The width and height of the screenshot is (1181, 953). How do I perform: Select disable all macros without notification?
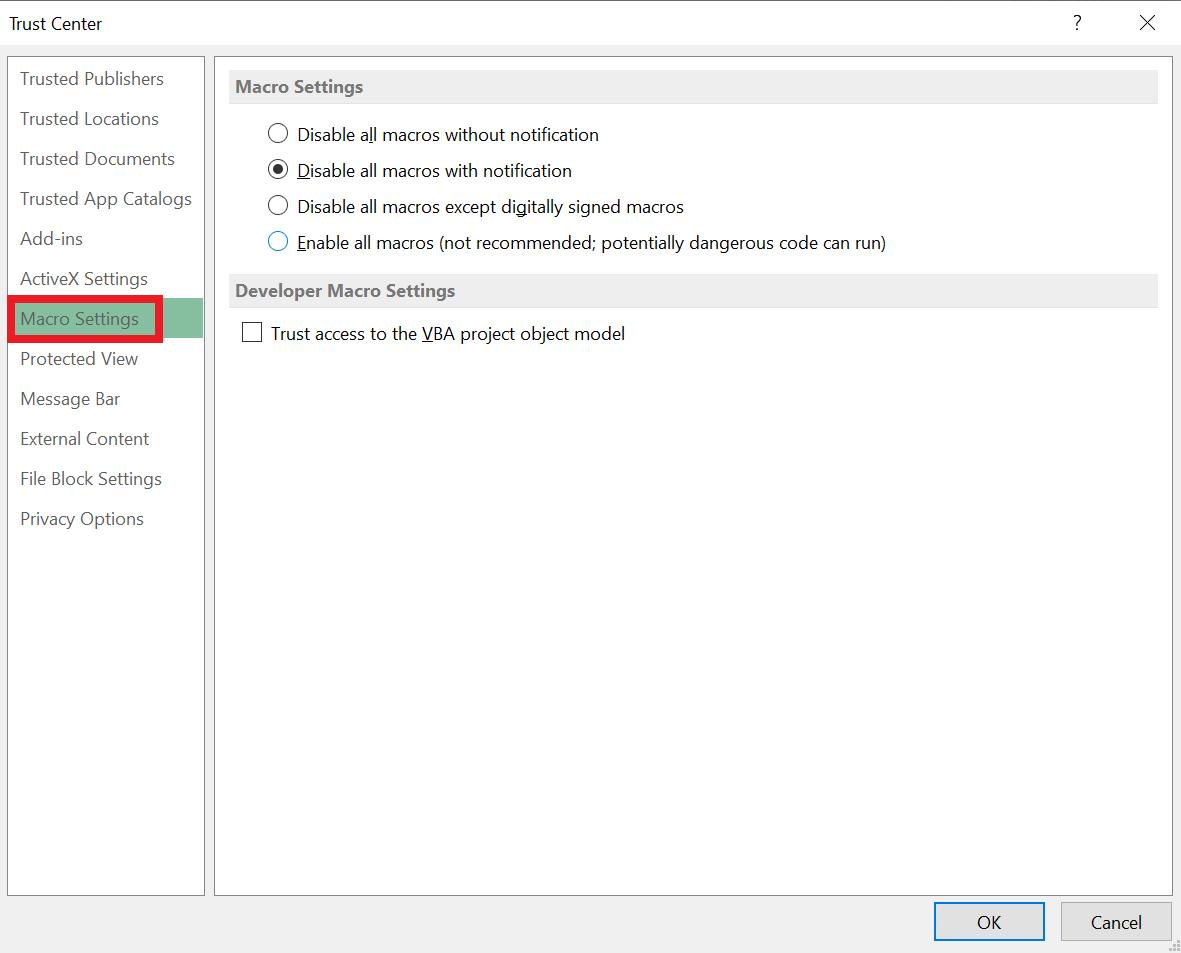(x=277, y=133)
